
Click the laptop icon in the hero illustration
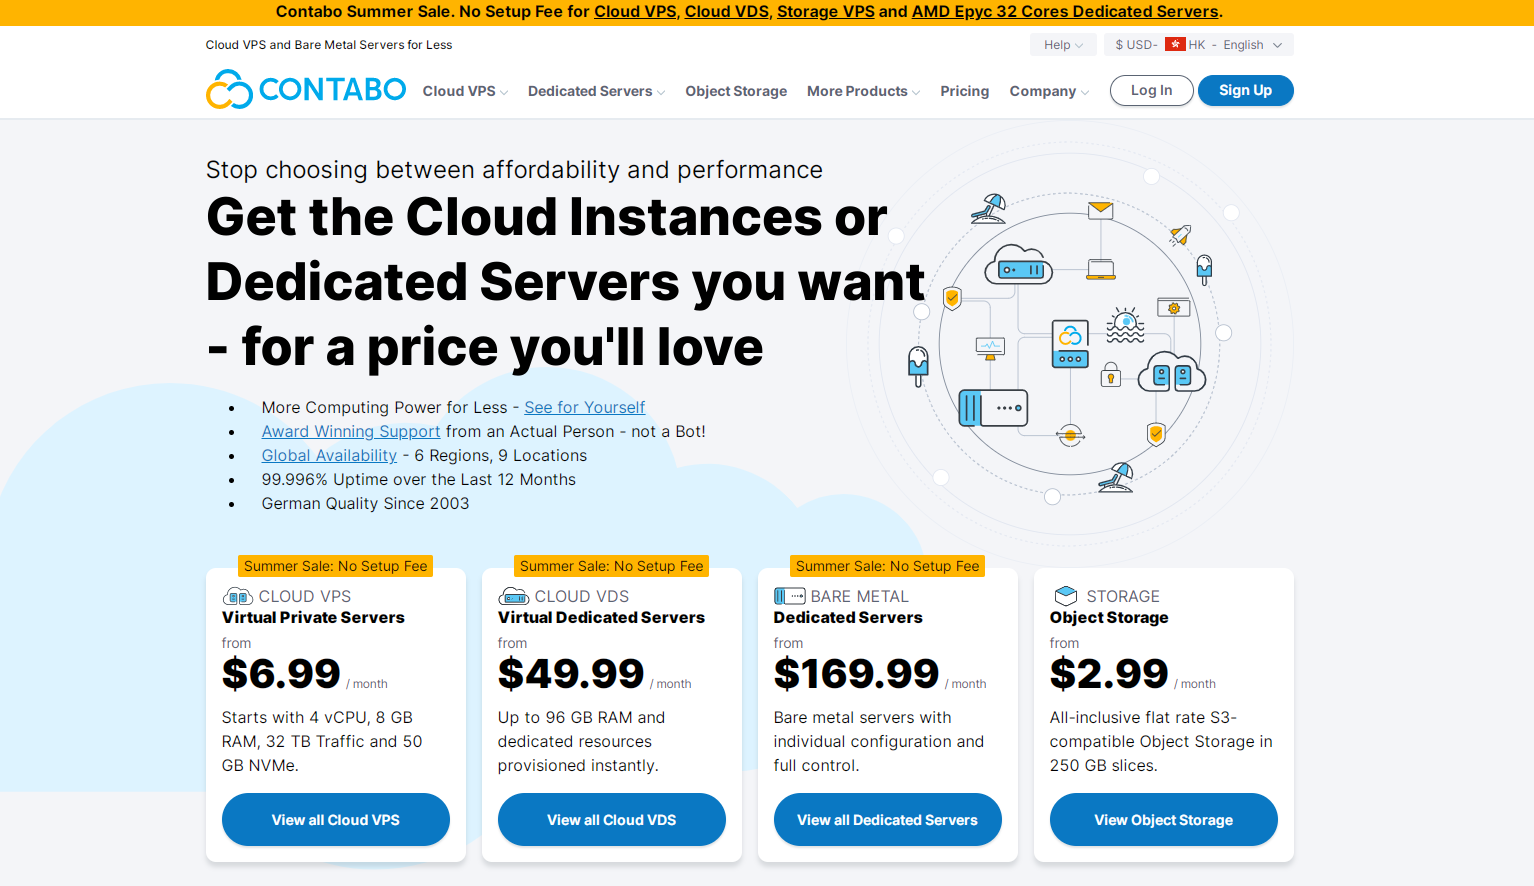pyautogui.click(x=1101, y=269)
